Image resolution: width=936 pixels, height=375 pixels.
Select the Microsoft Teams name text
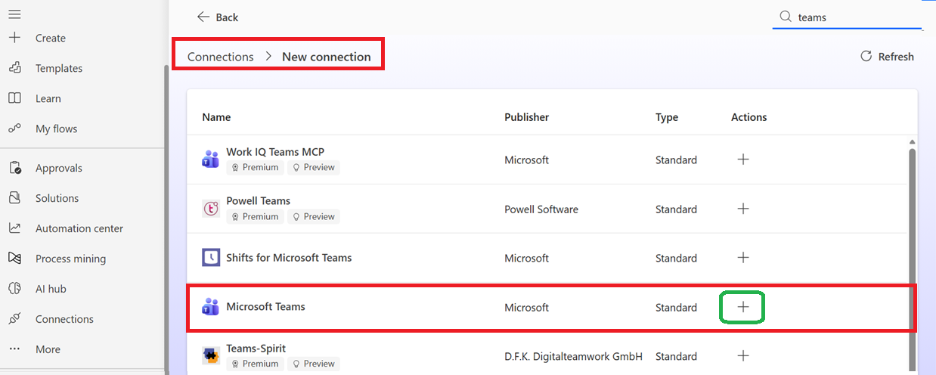point(266,307)
